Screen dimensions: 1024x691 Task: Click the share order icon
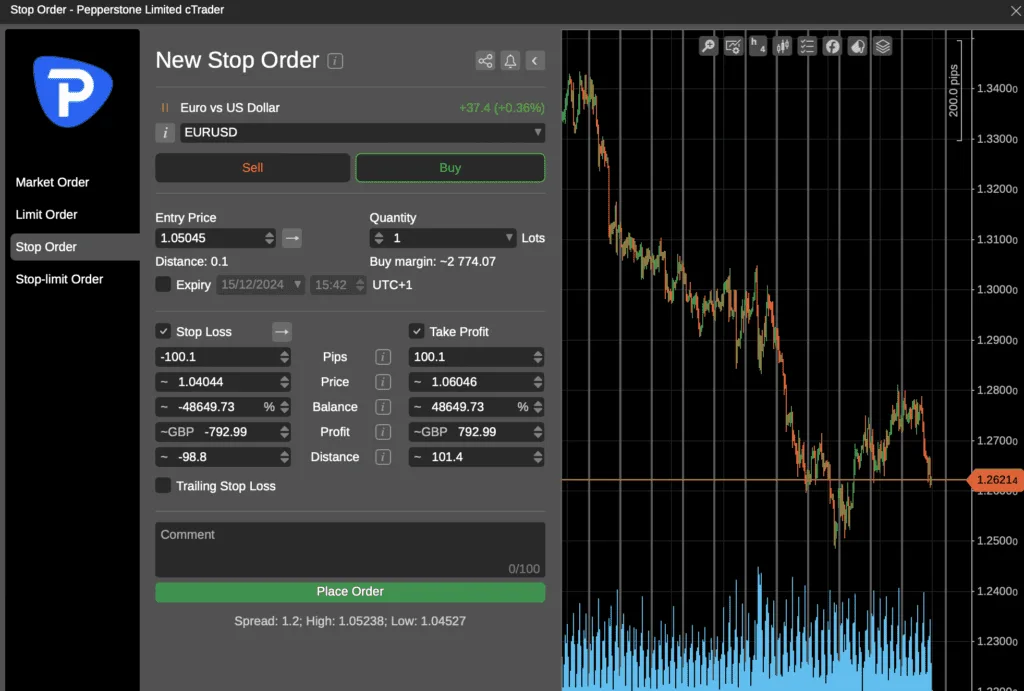coord(485,60)
